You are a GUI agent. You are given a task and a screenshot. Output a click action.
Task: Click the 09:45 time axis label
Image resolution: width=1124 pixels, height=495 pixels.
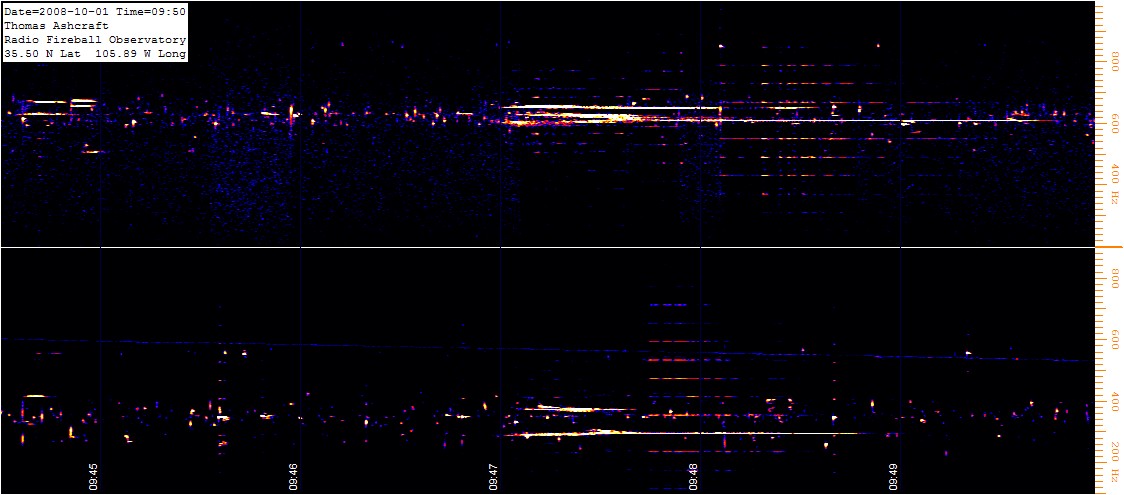93,475
